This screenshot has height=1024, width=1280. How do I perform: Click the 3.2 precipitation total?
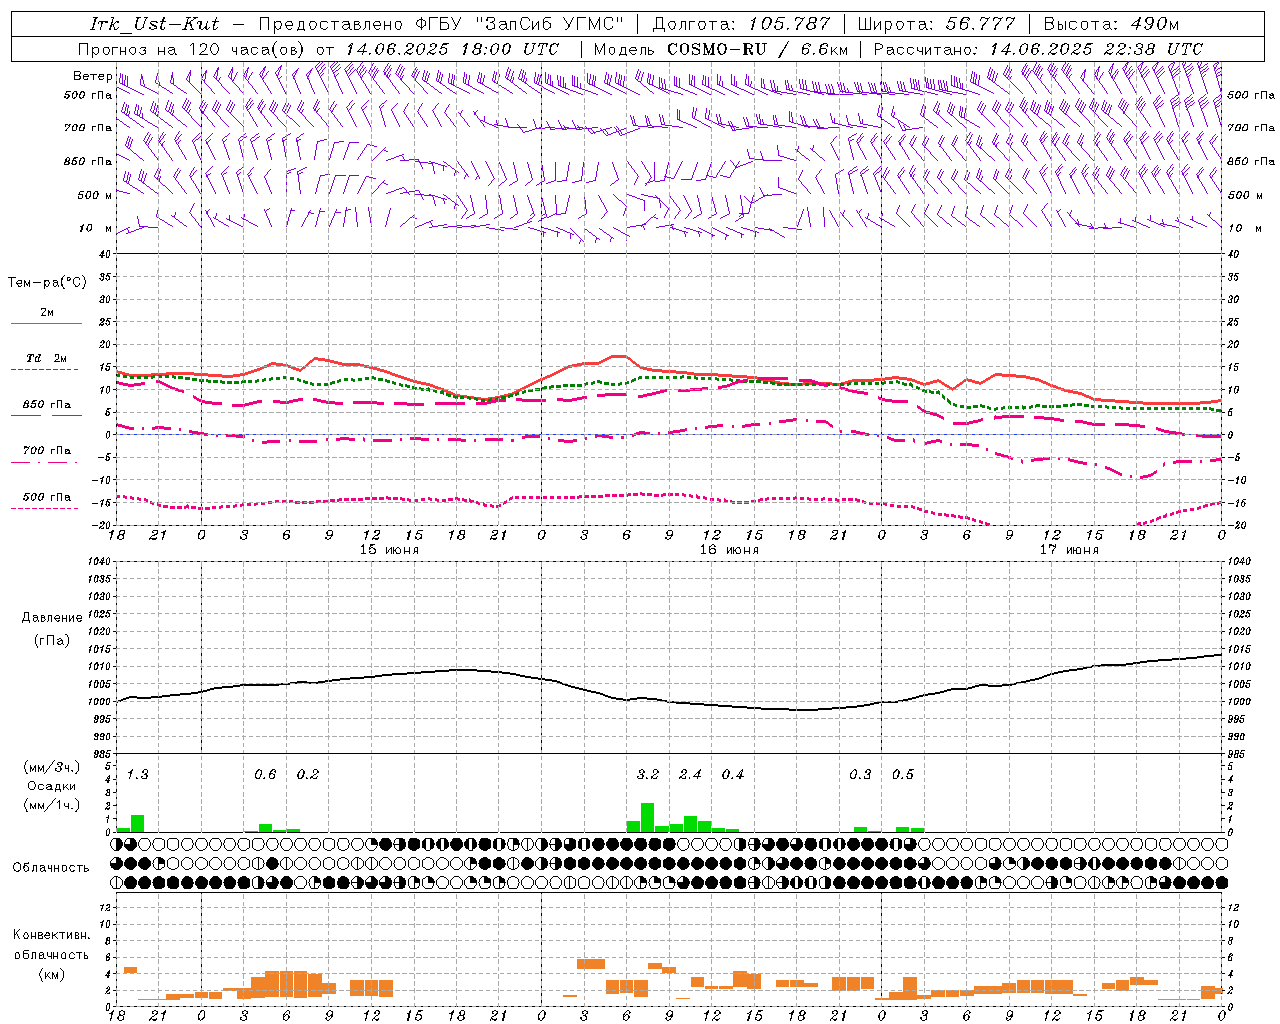(x=648, y=775)
